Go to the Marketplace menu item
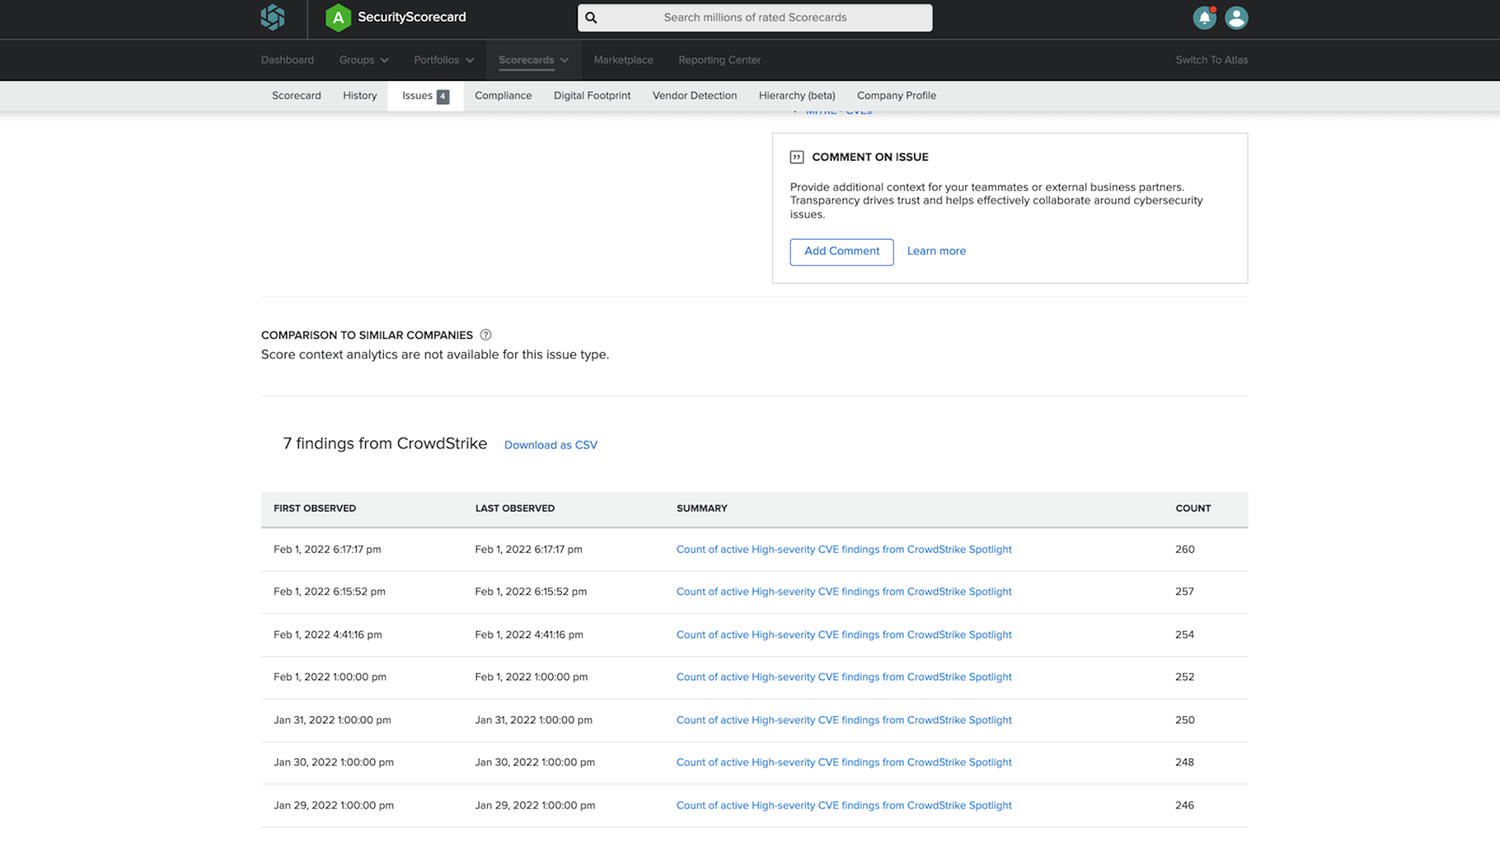Viewport: 1500px width, 844px height. (623, 60)
